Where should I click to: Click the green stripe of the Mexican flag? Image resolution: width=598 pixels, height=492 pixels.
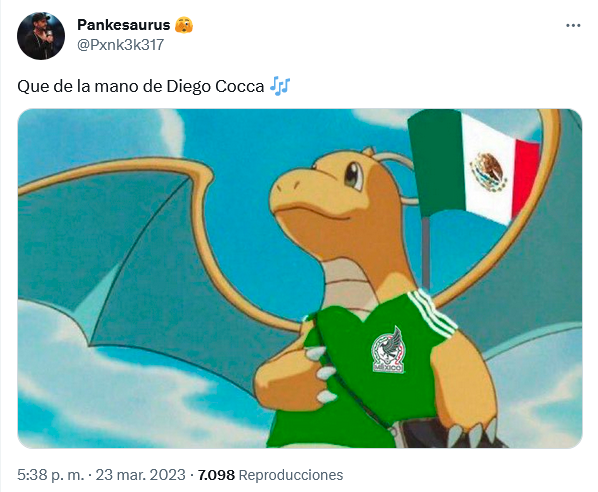(437, 164)
